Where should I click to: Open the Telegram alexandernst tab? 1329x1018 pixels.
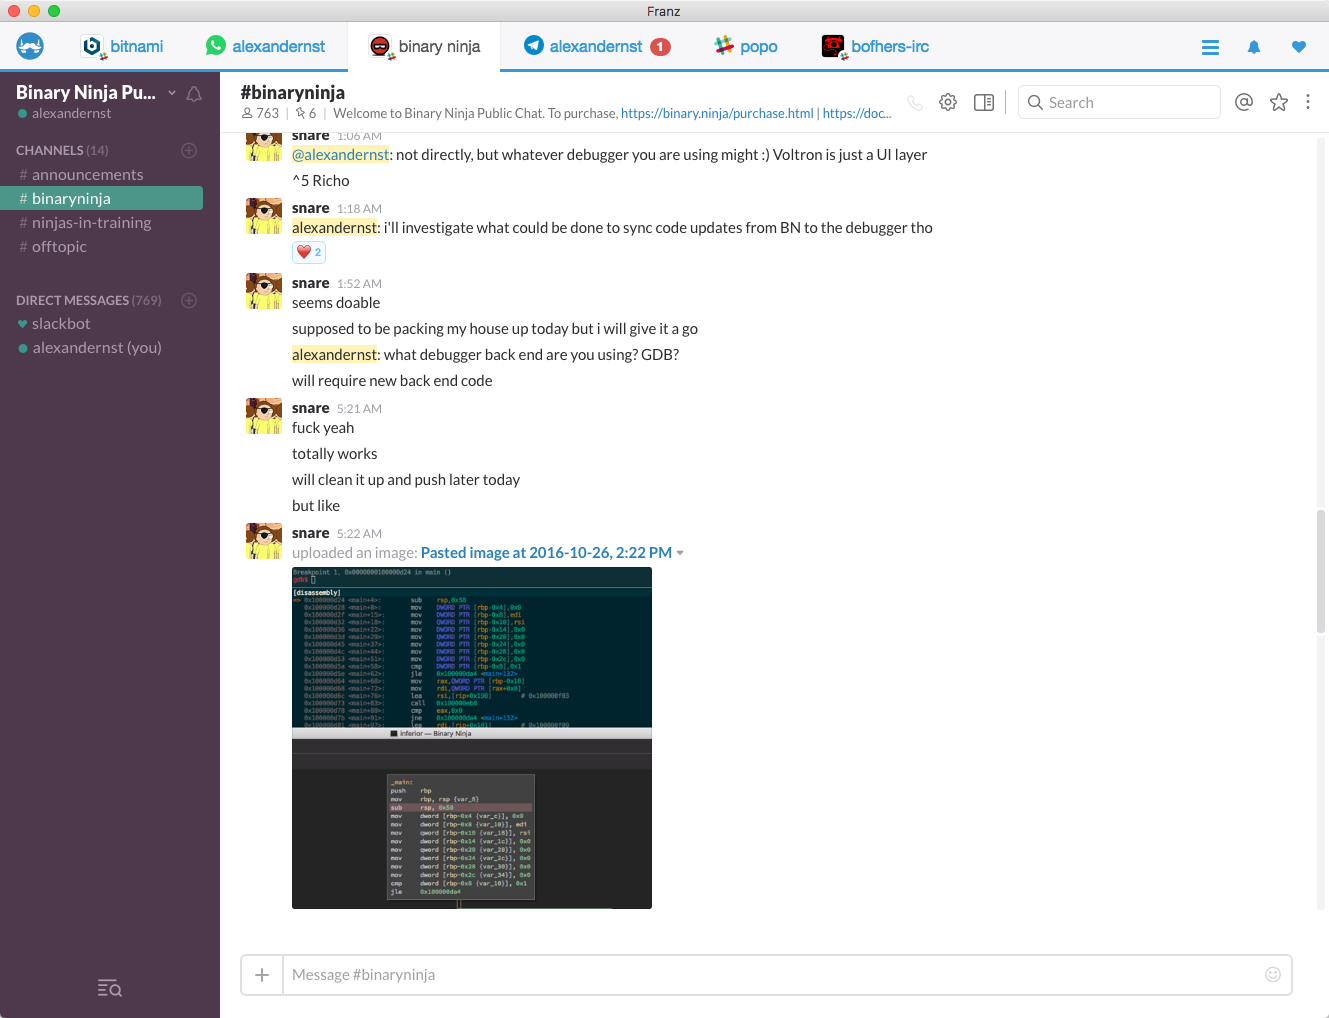coord(596,46)
